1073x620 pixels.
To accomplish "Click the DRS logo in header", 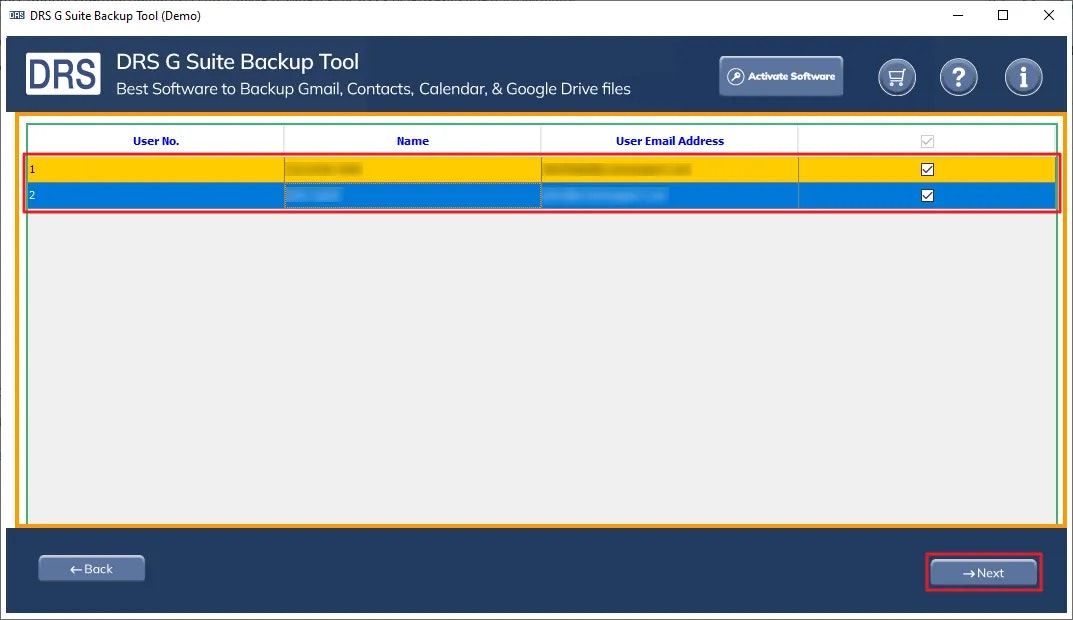I will click(63, 74).
